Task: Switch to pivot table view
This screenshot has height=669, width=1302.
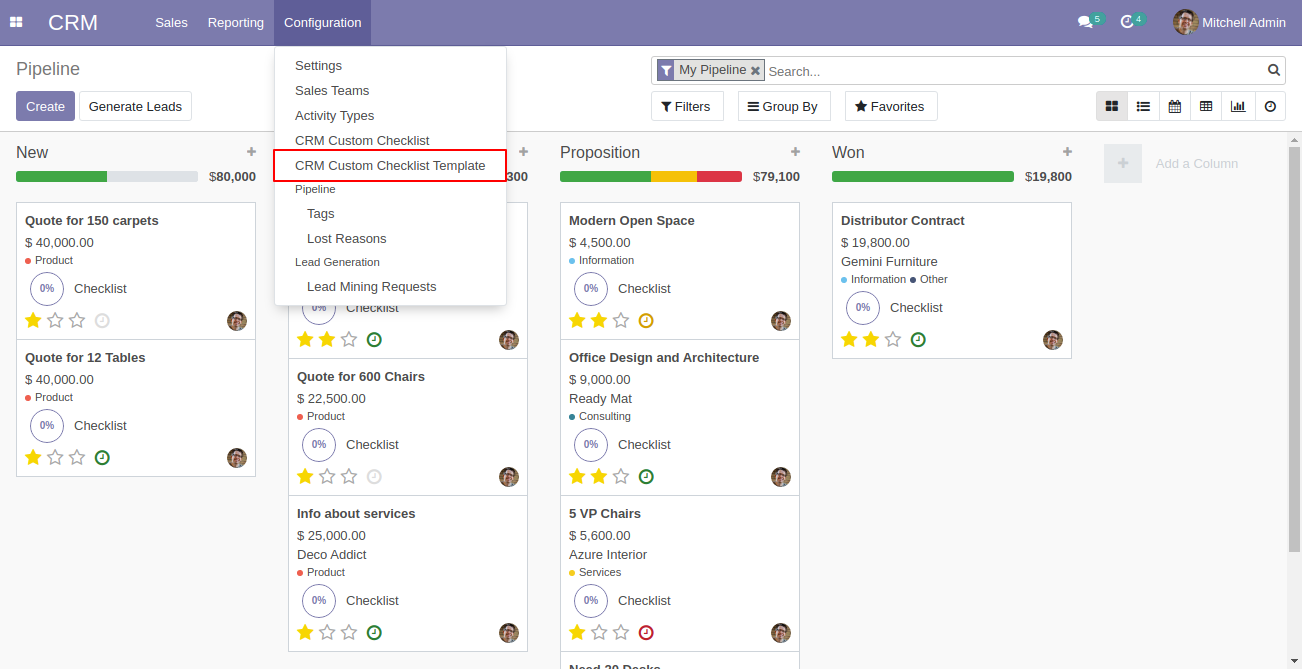Action: [1206, 106]
